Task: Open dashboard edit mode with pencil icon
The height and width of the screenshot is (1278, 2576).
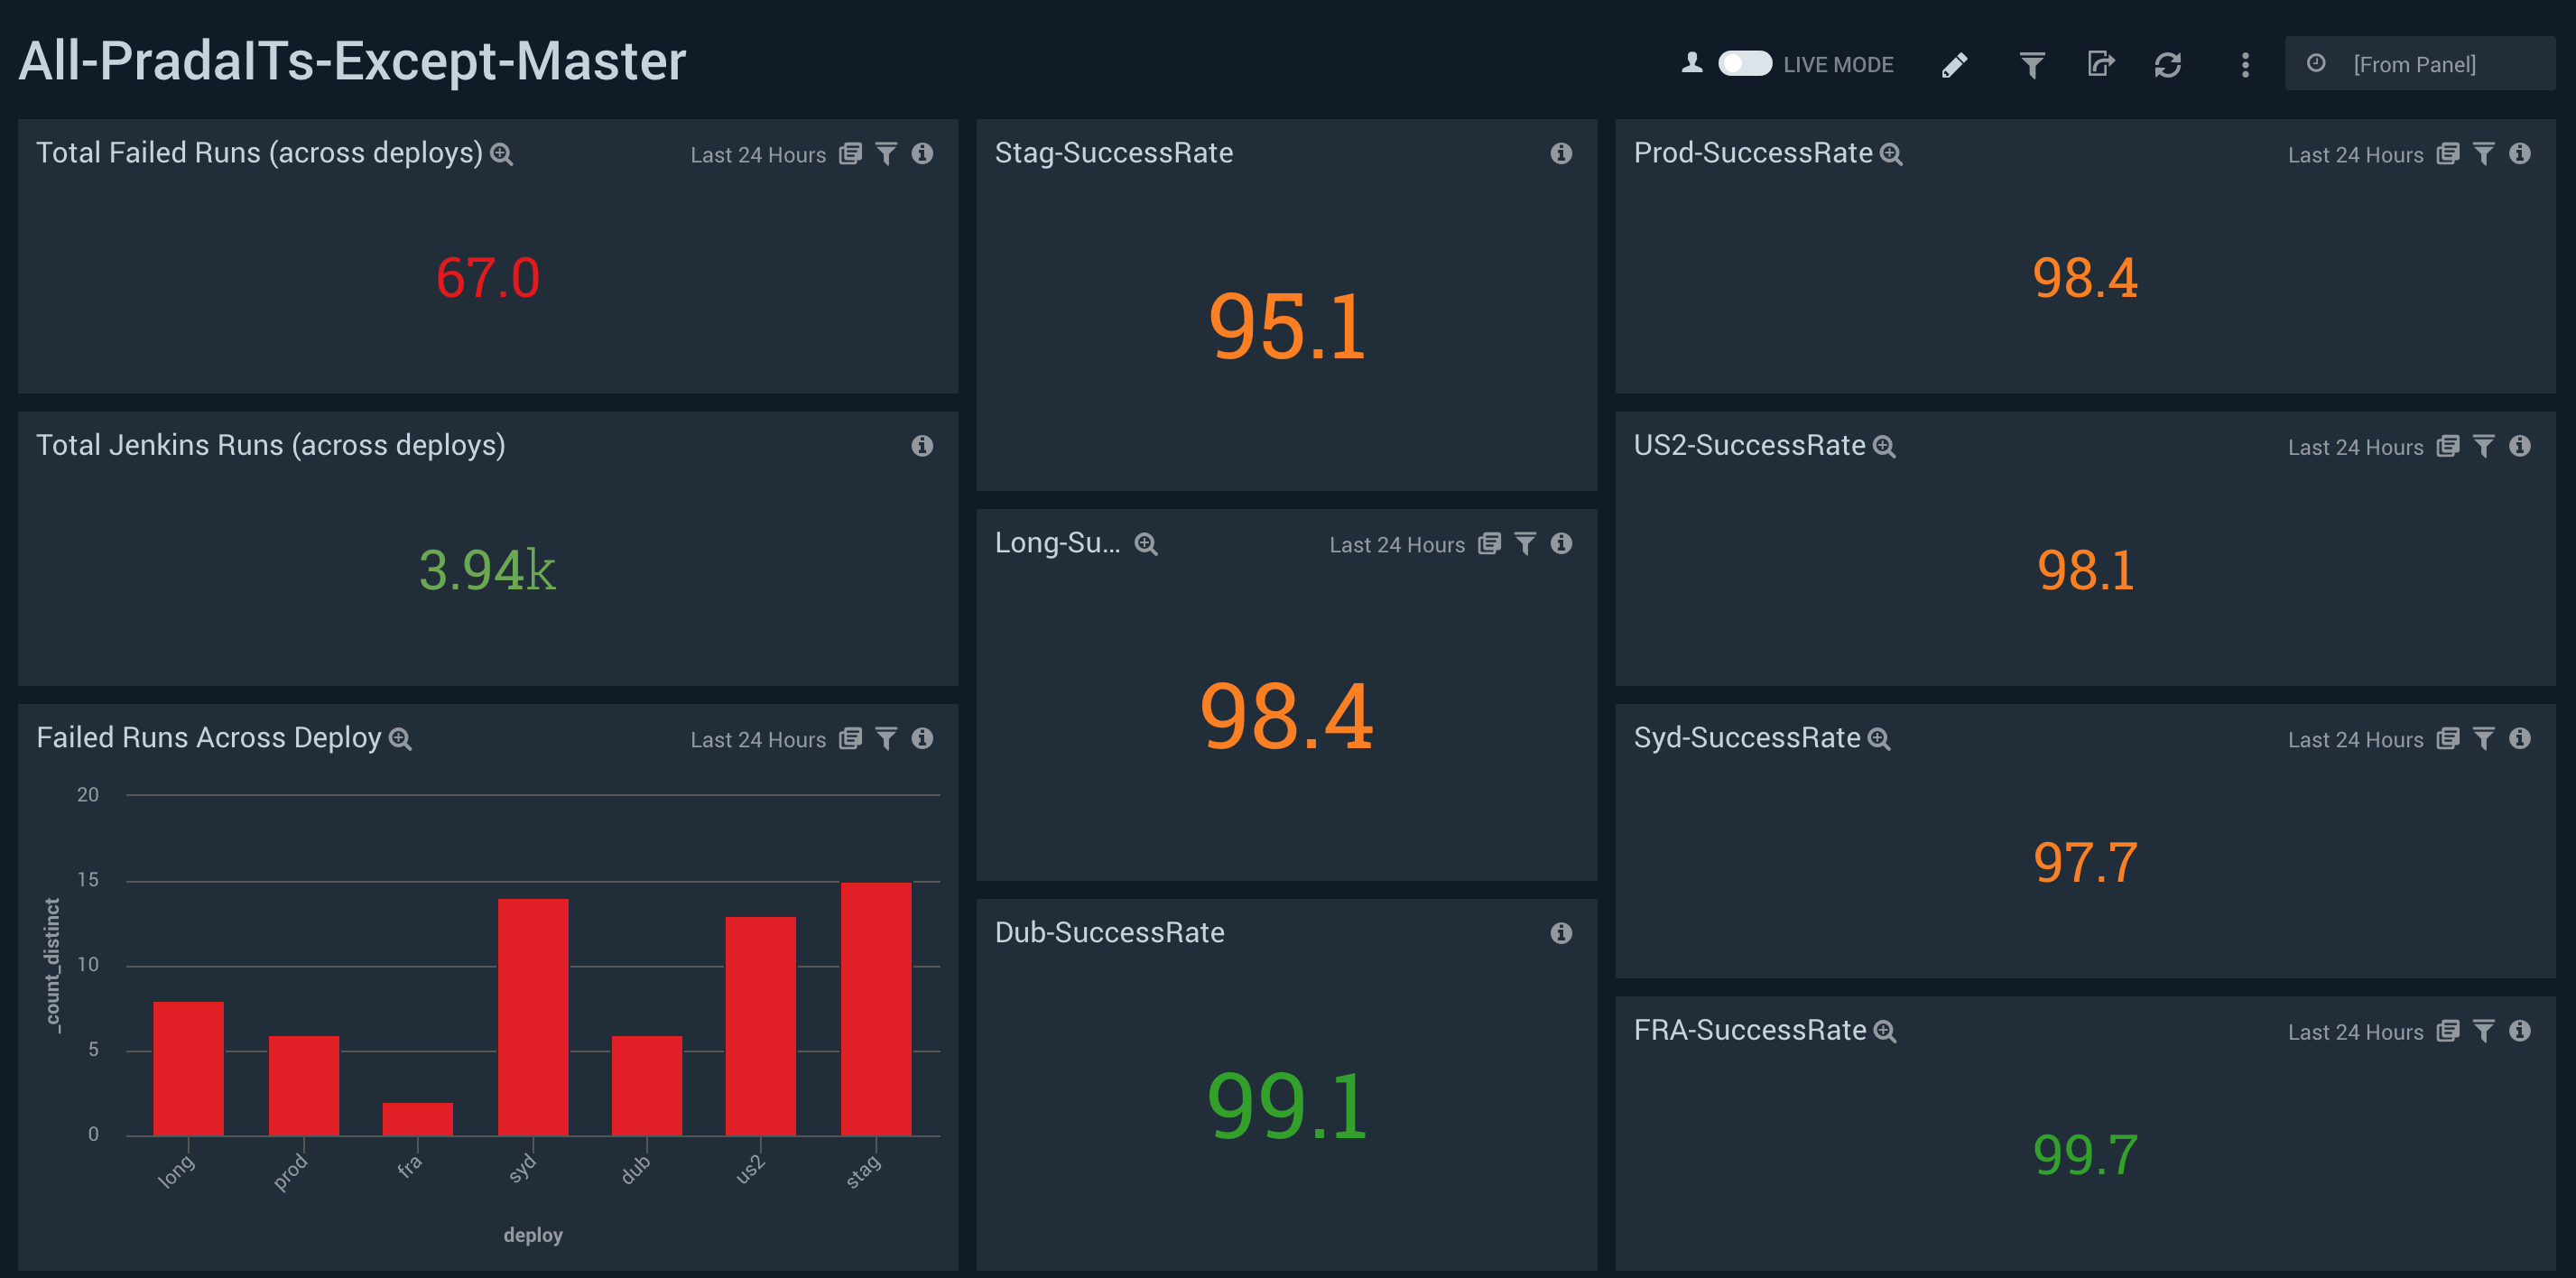Action: pos(1954,65)
